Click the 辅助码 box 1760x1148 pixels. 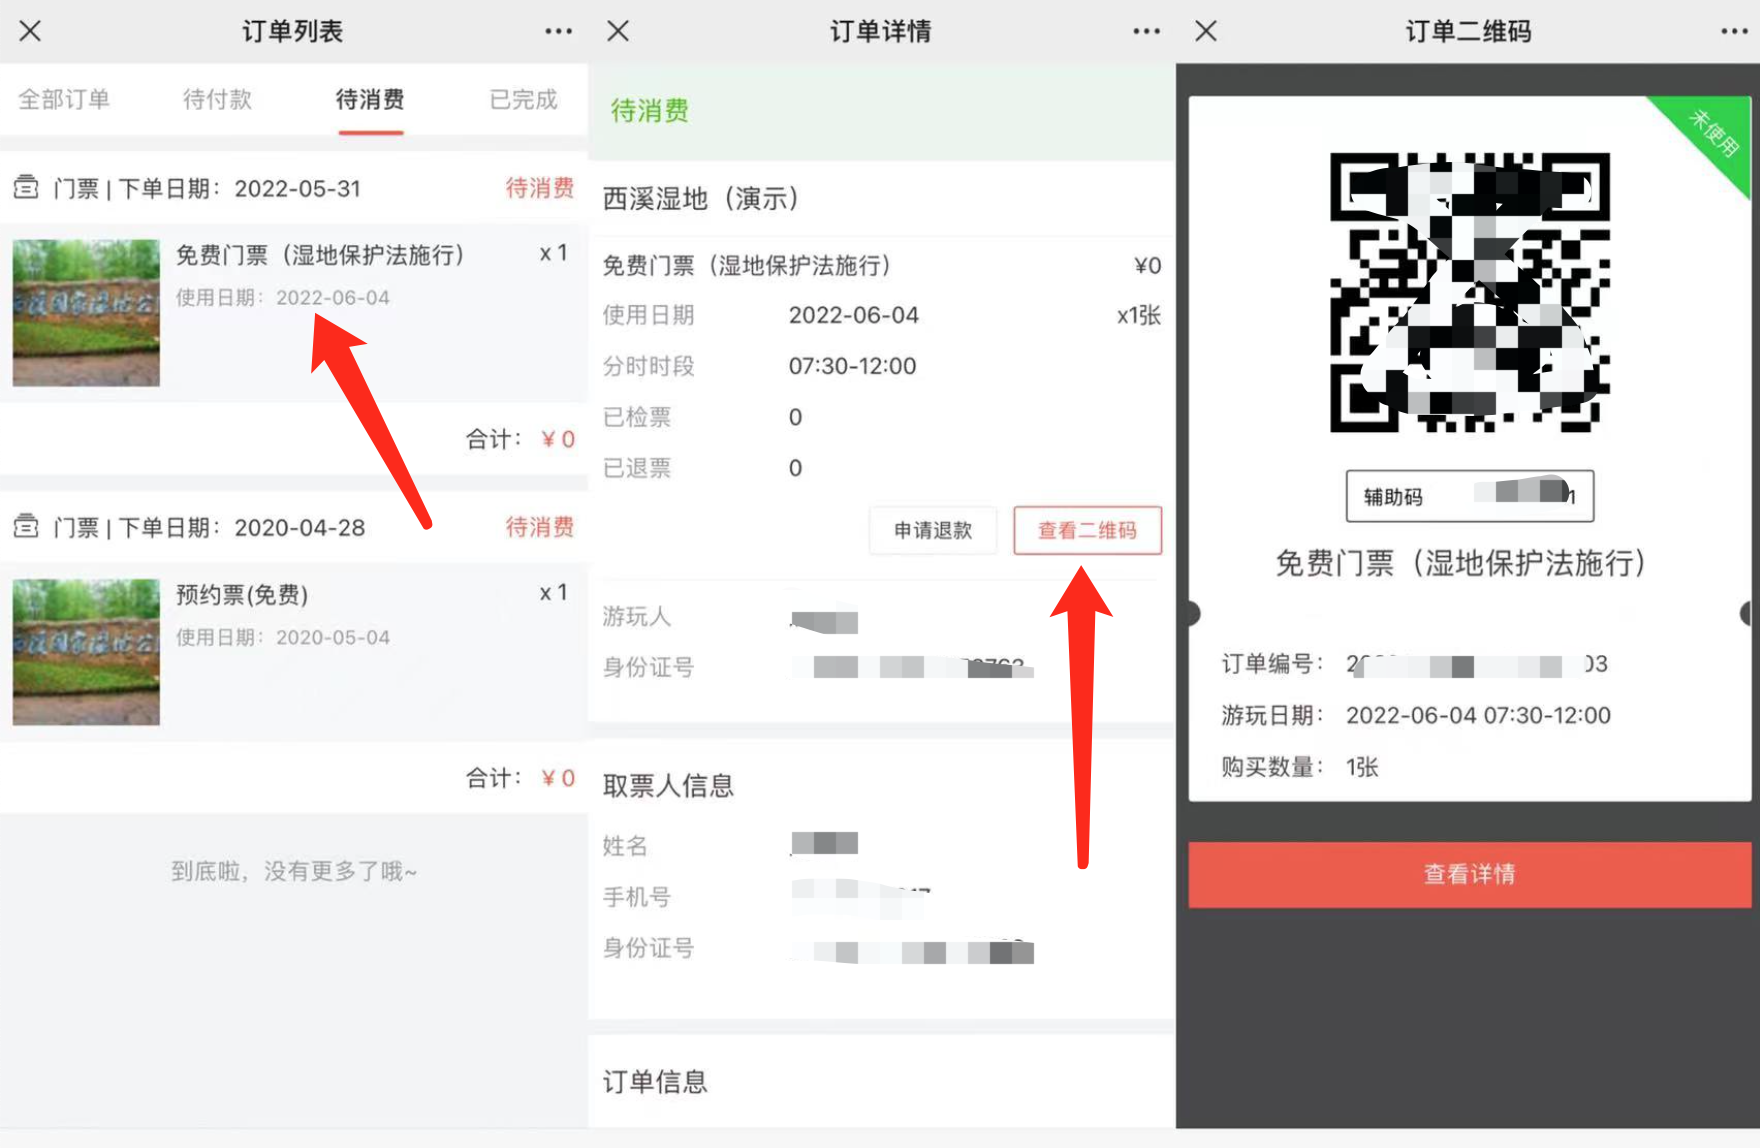click(x=1469, y=496)
